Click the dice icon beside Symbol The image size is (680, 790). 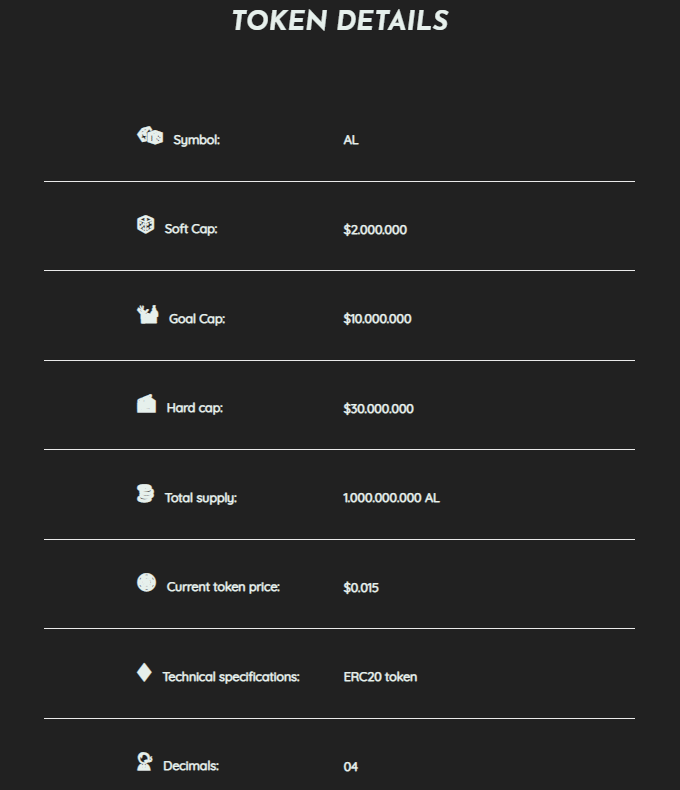[150, 136]
